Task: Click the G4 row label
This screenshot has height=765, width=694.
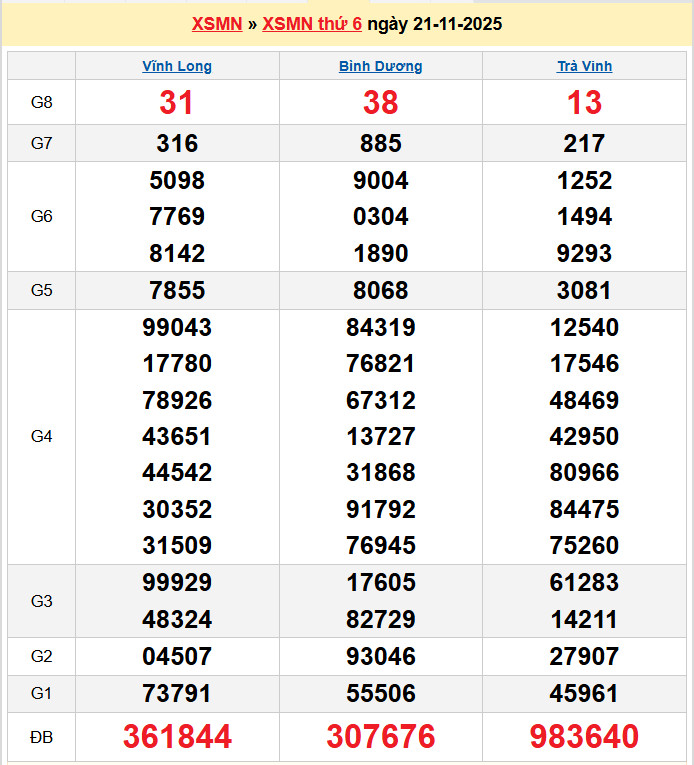Action: tap(41, 436)
